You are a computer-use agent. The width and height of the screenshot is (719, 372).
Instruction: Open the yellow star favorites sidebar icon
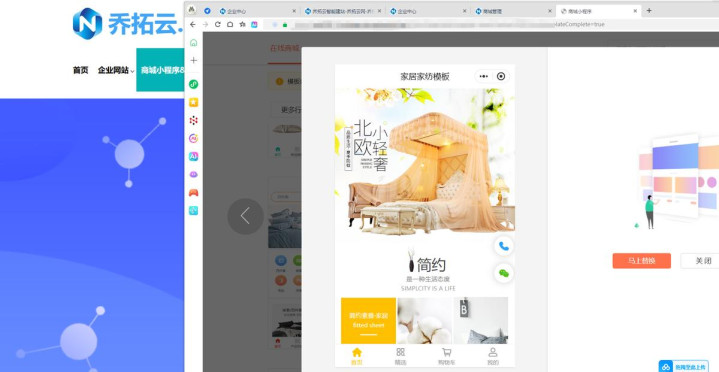[x=194, y=102]
